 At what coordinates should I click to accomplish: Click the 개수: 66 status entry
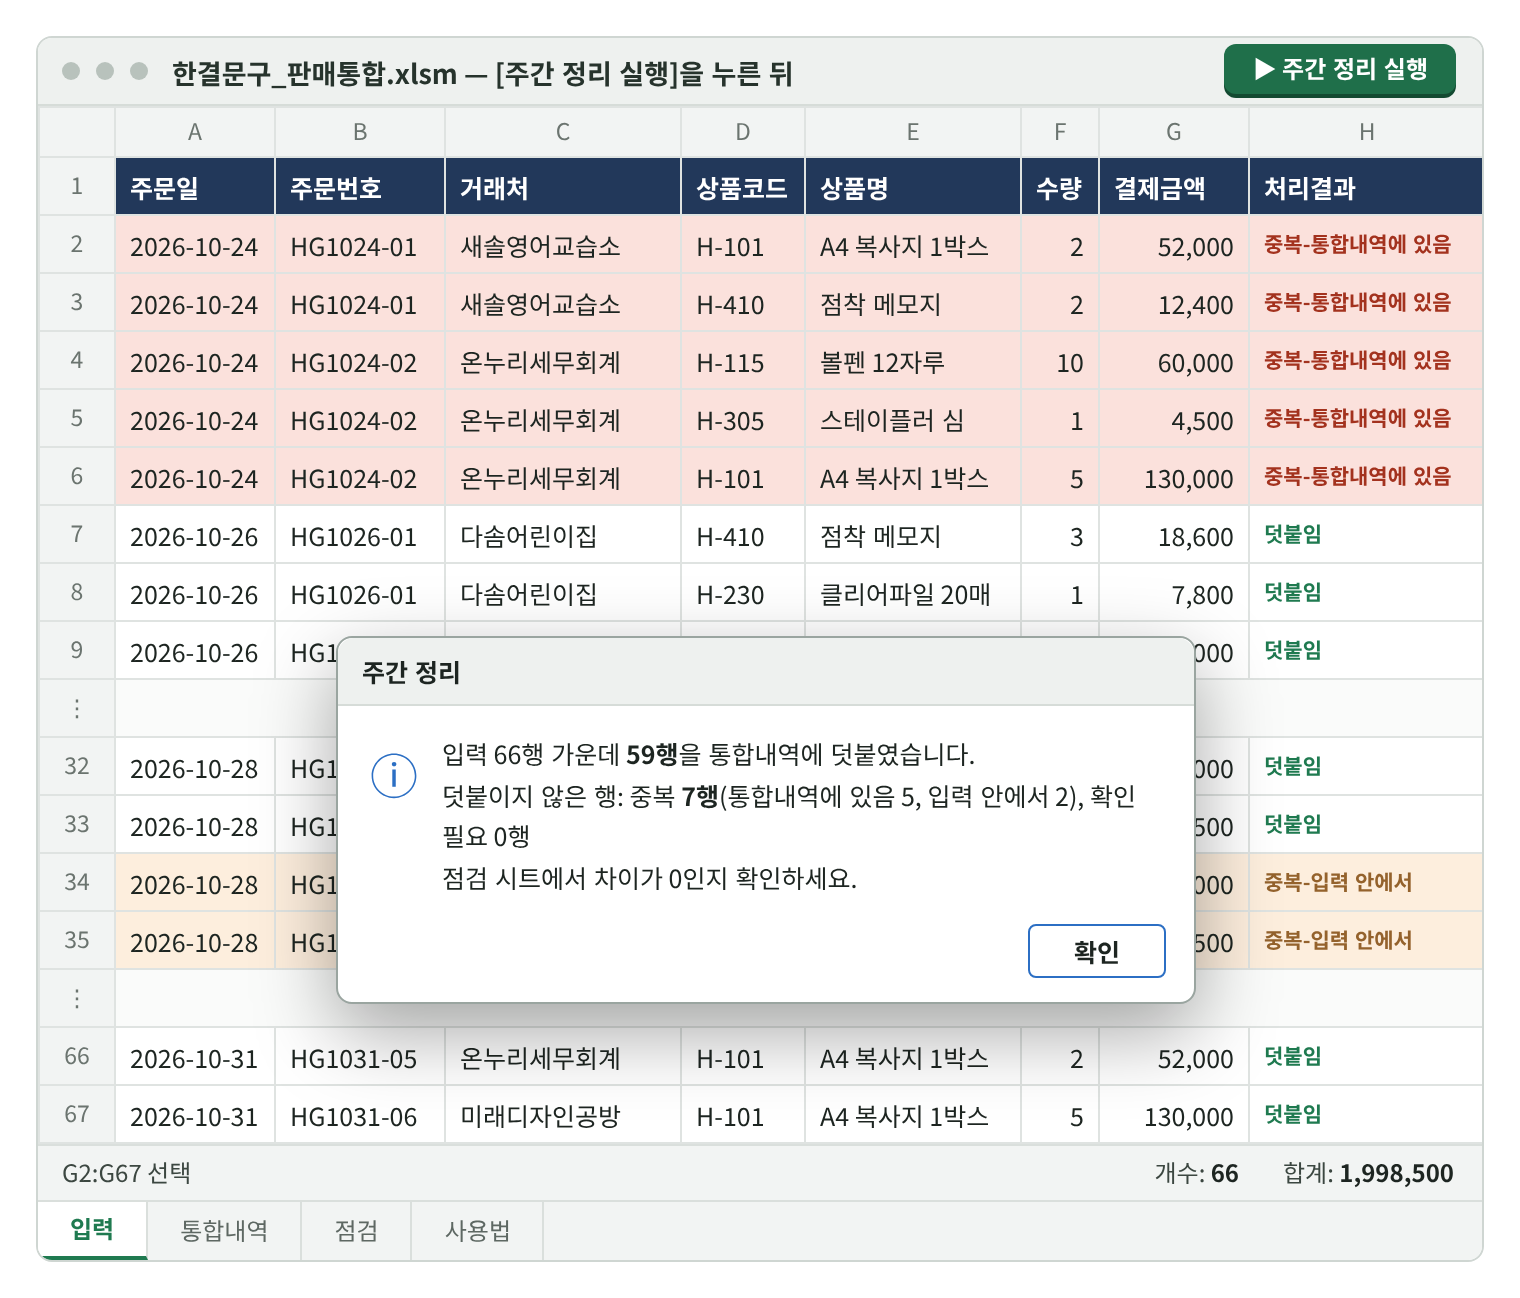[x=1196, y=1173]
